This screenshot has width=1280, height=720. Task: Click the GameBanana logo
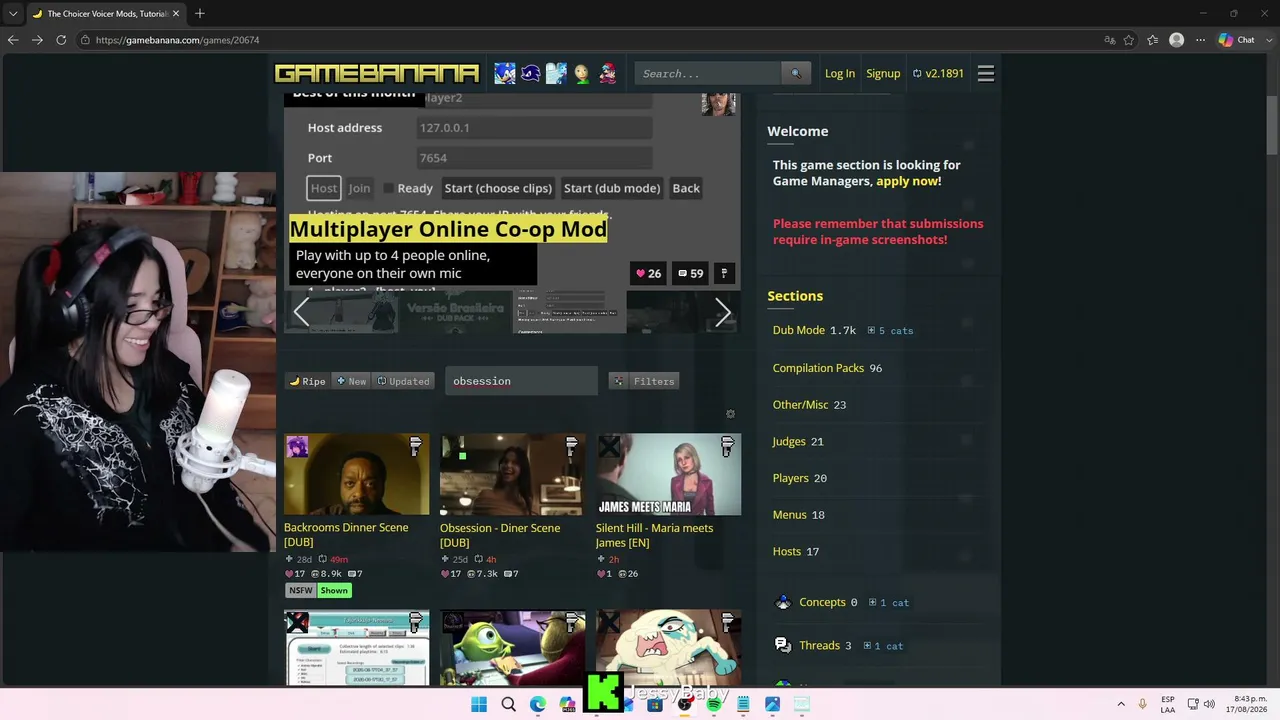click(x=377, y=74)
